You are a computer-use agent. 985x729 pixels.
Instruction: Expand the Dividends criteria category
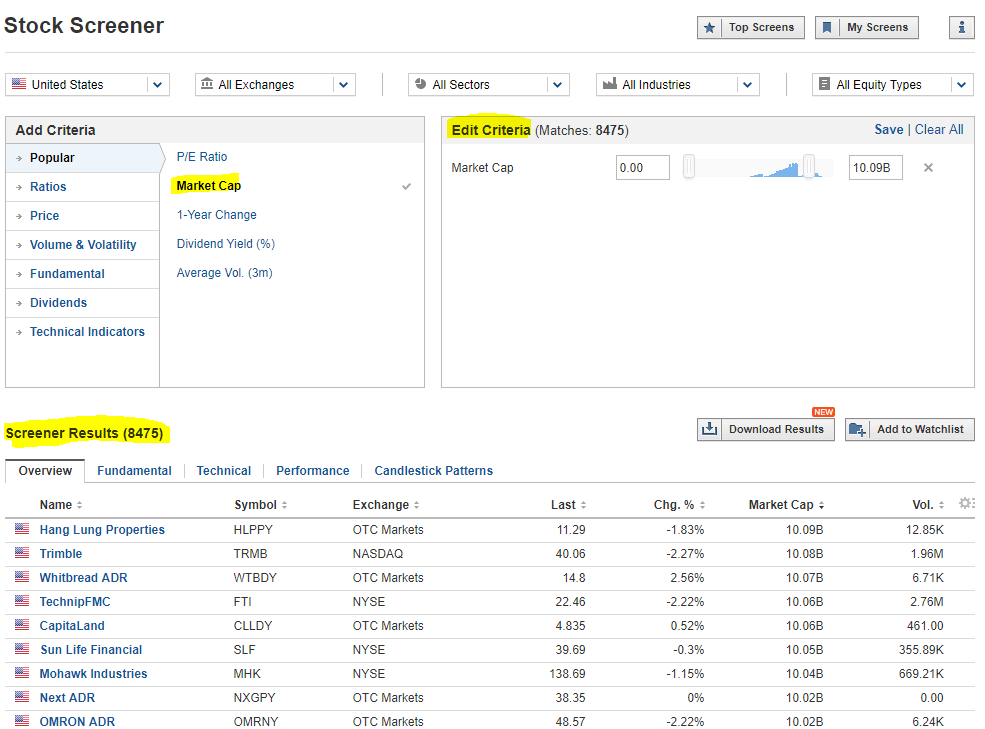82,302
